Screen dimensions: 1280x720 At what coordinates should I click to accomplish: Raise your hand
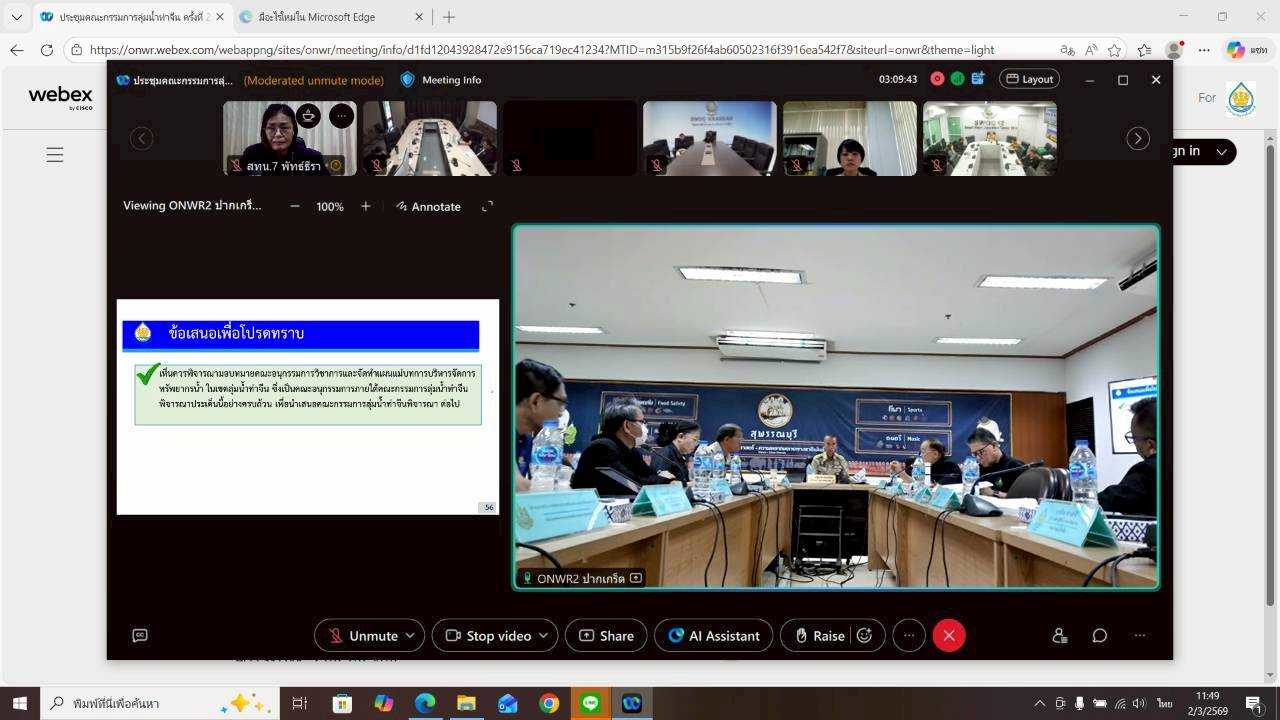point(819,636)
